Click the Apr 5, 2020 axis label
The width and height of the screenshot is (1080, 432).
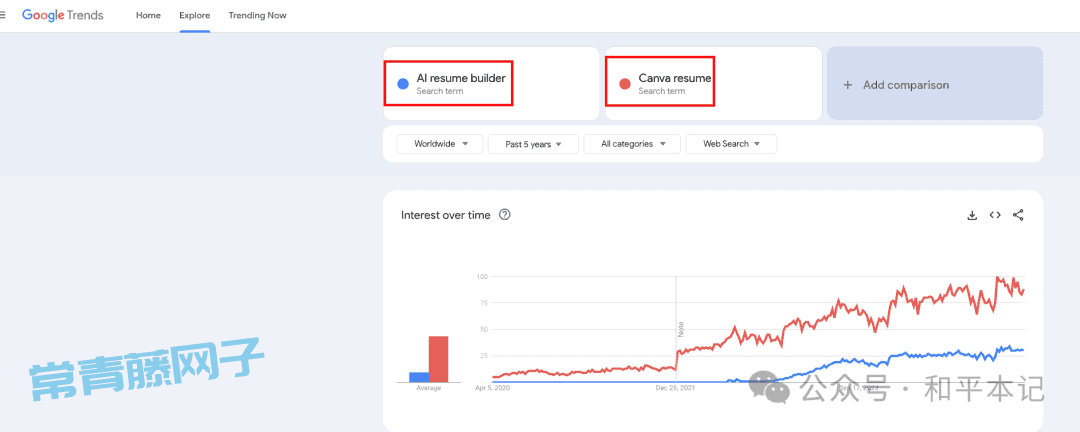tap(490, 389)
